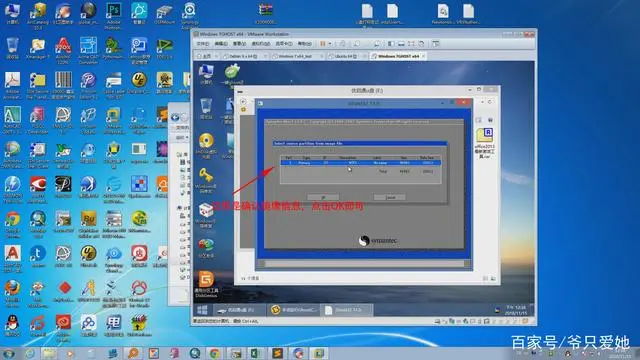Click guest Start button in VM taskbar
The image size is (640, 360).
pos(202,310)
